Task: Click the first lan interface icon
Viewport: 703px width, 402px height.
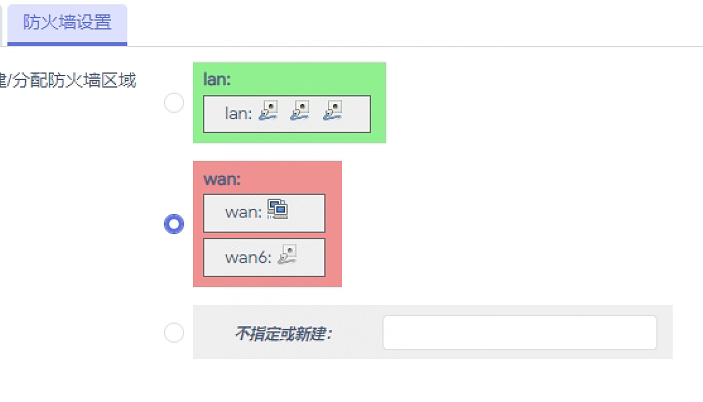Action: click(268, 113)
